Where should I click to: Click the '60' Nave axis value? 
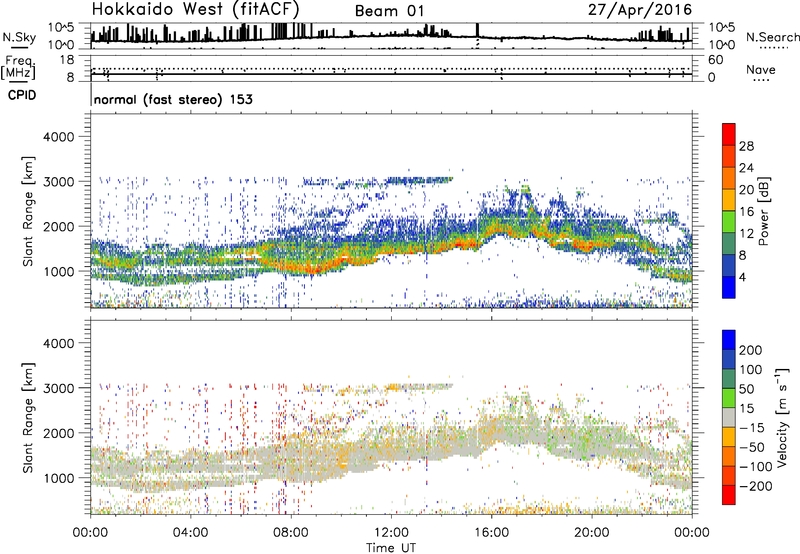(x=715, y=60)
